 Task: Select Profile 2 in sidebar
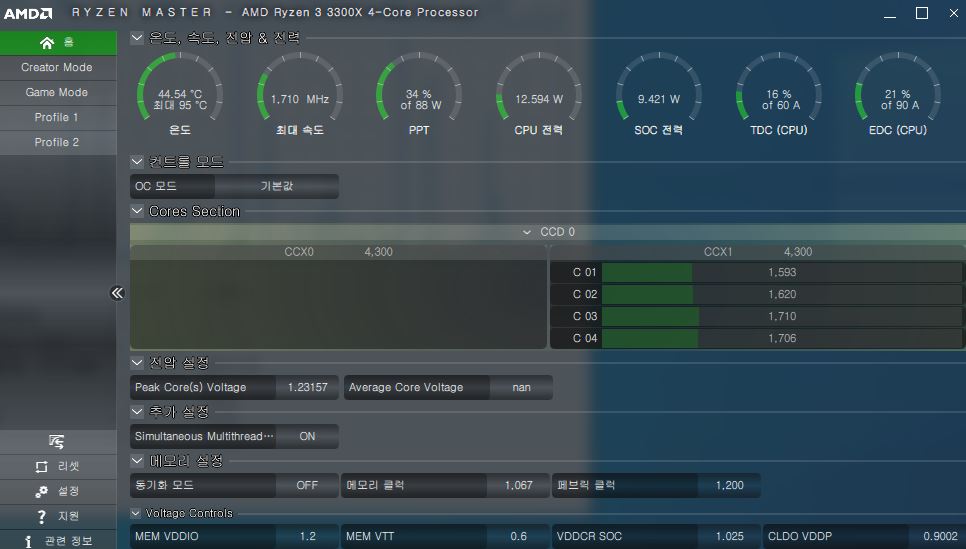[x=58, y=142]
